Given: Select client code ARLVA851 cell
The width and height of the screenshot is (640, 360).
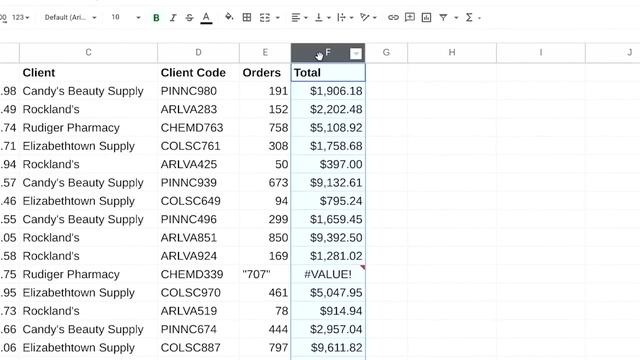Looking at the screenshot, I should point(198,238).
